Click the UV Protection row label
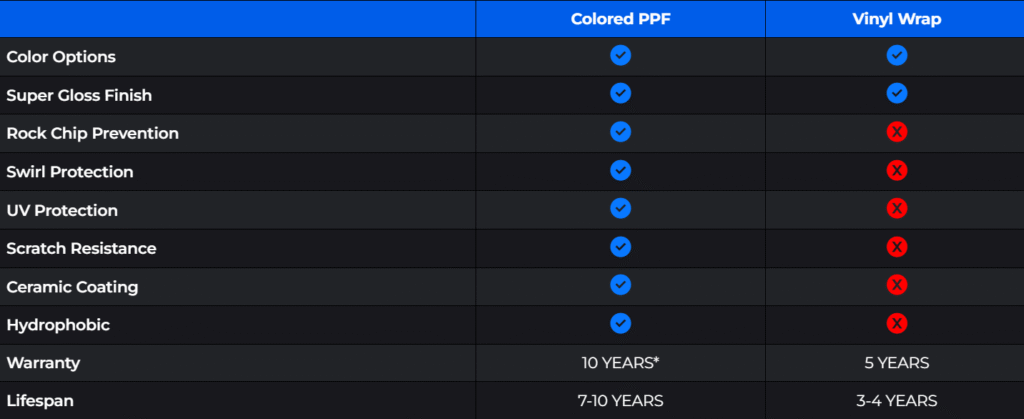 pos(62,210)
